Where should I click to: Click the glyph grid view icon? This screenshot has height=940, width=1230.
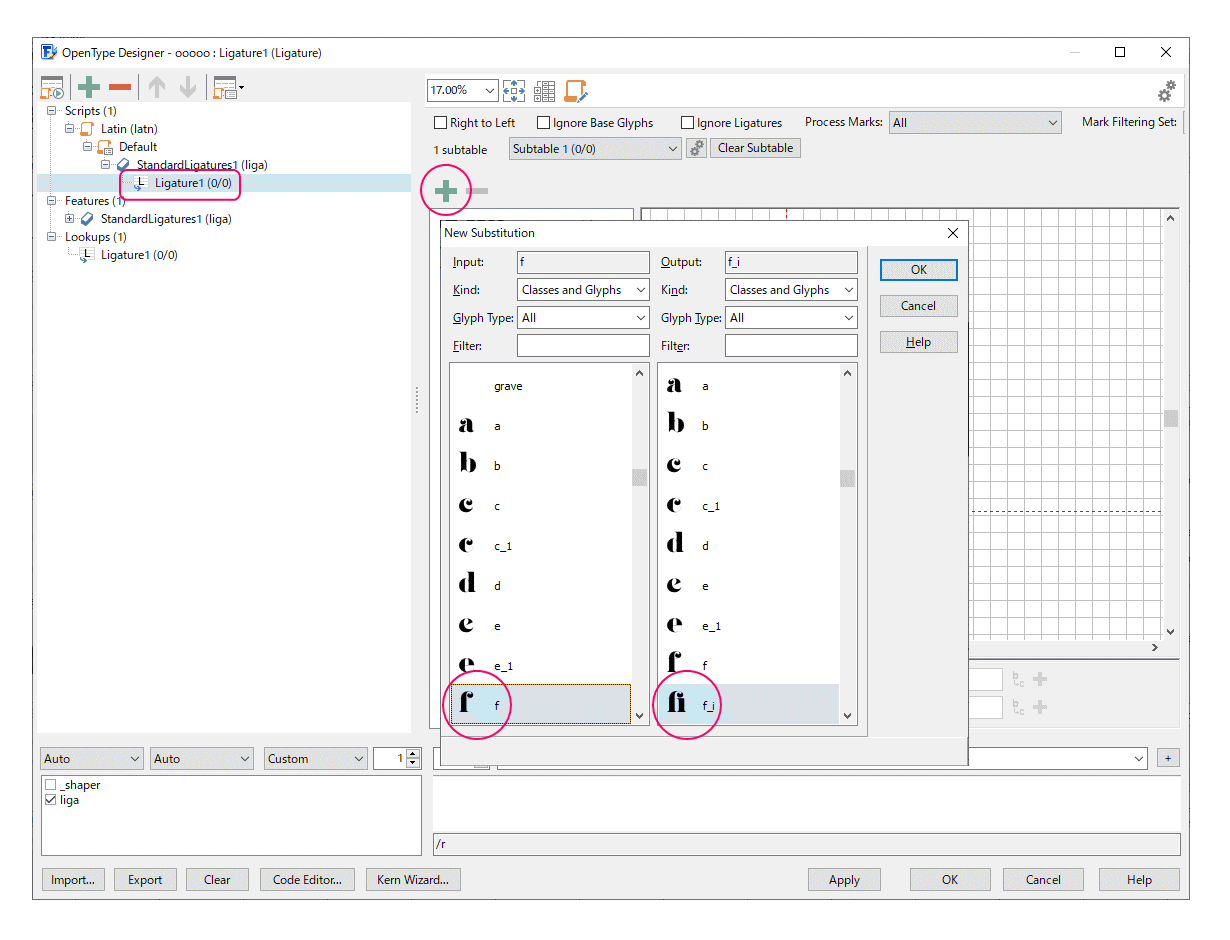(544, 91)
